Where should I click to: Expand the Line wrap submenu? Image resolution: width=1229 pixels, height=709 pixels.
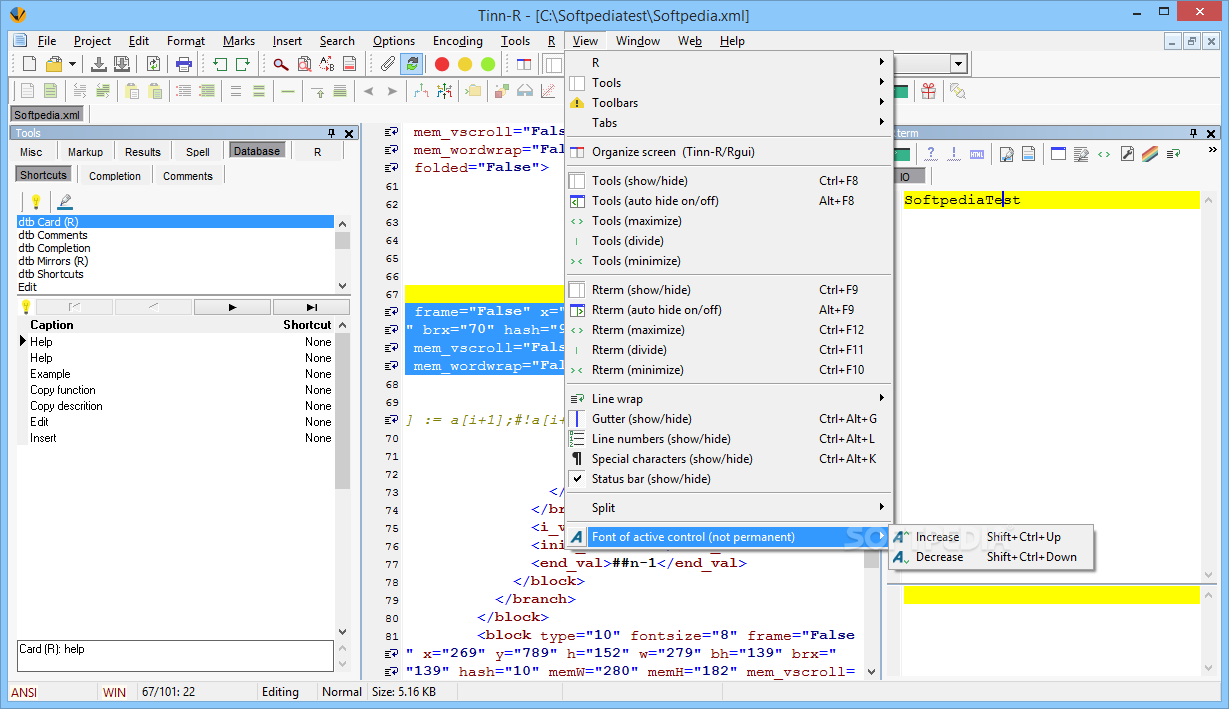click(x=728, y=399)
